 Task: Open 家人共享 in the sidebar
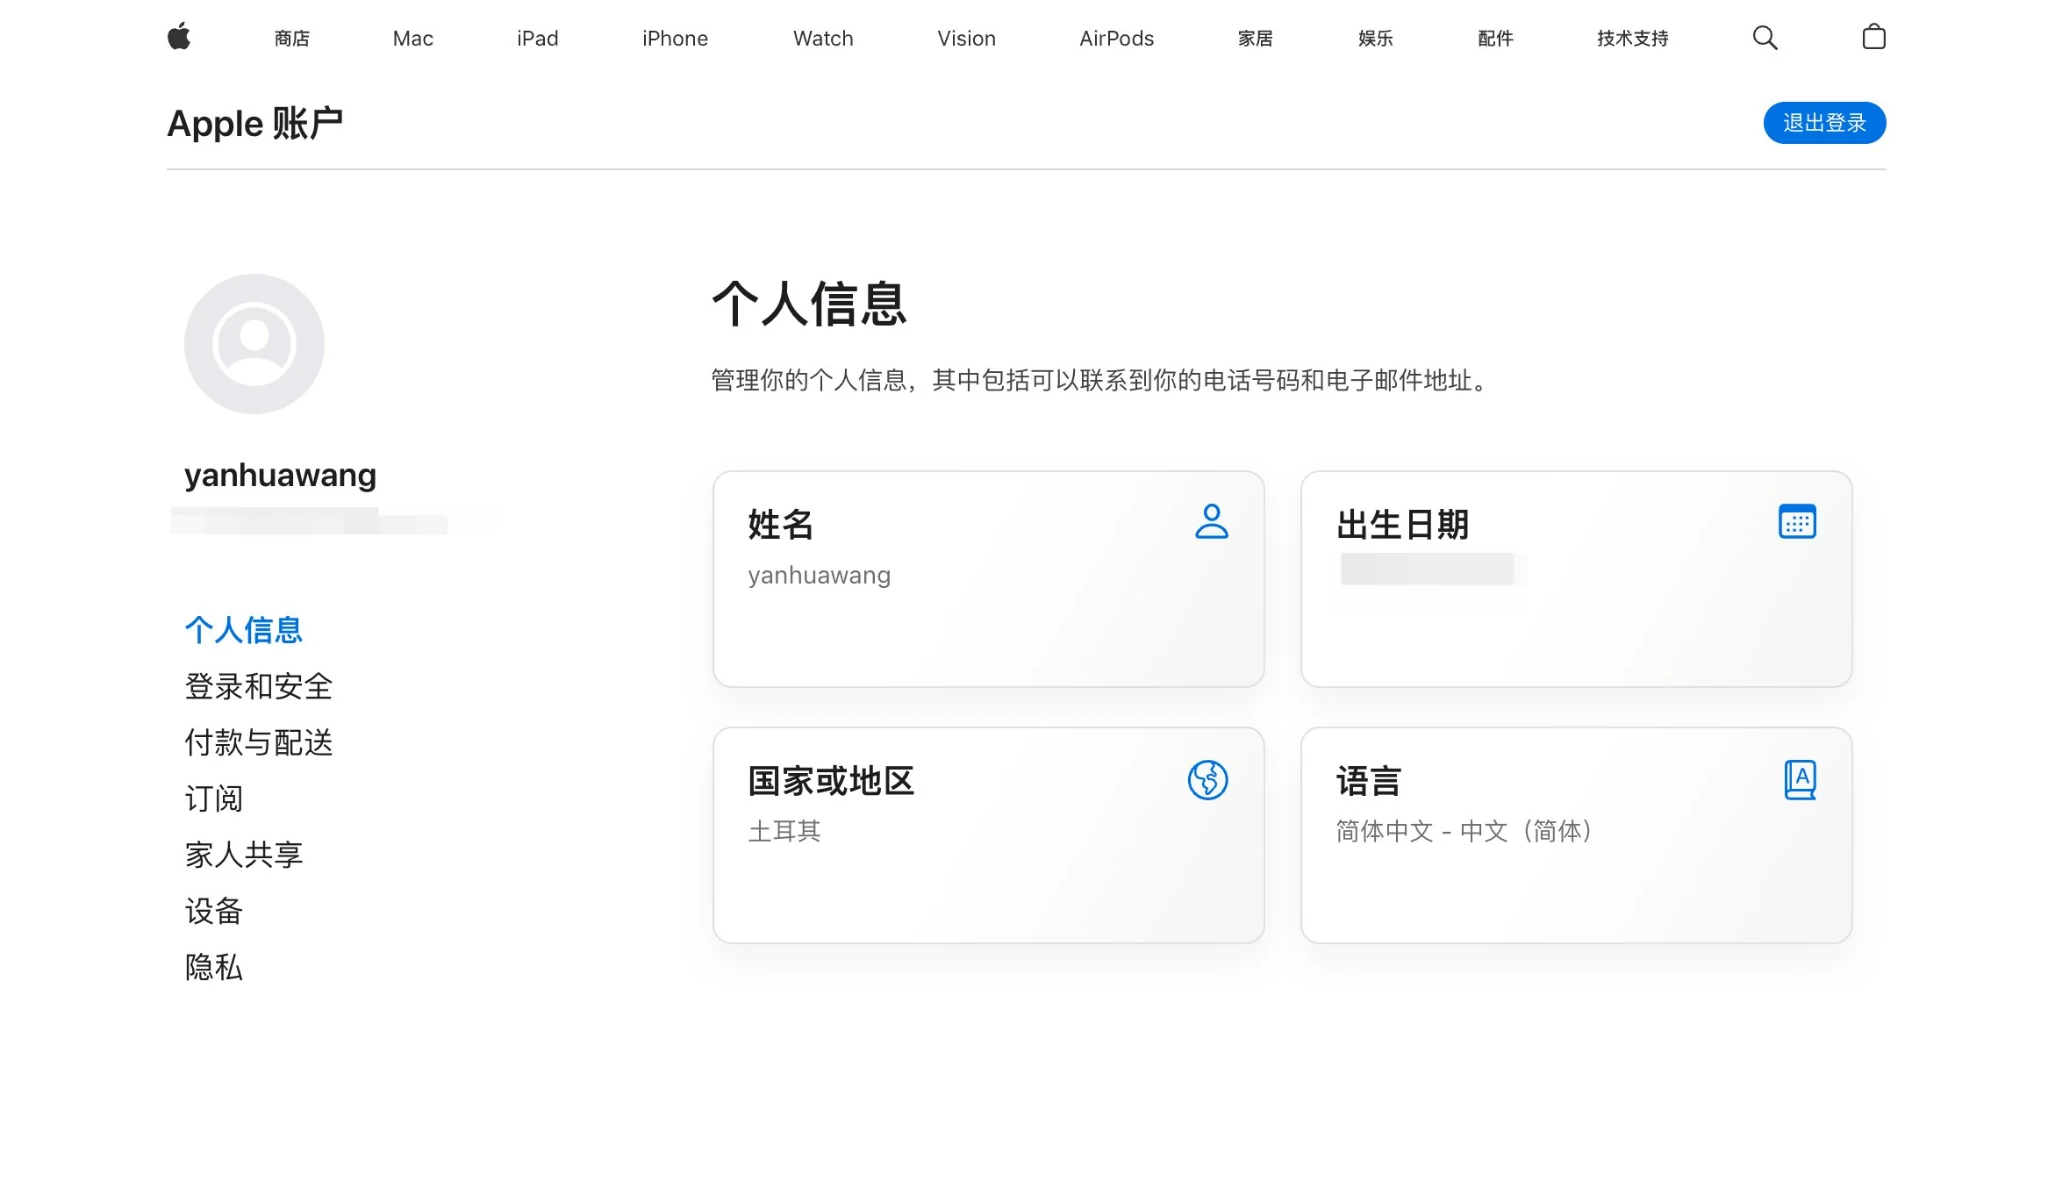243,854
